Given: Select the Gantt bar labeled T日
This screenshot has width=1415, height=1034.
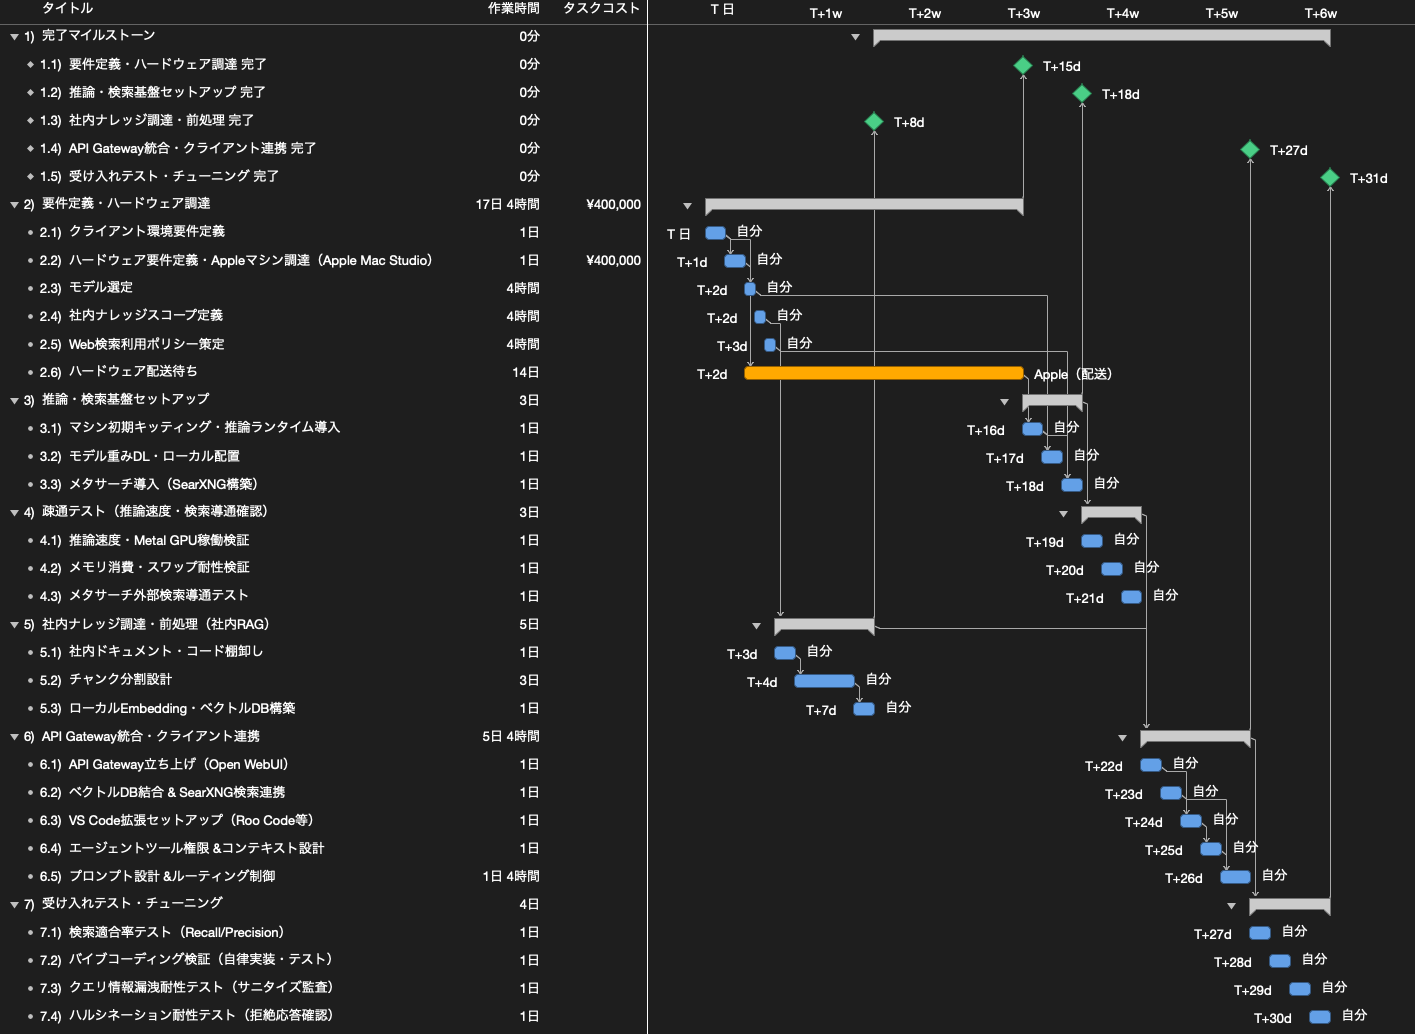Looking at the screenshot, I should (716, 233).
